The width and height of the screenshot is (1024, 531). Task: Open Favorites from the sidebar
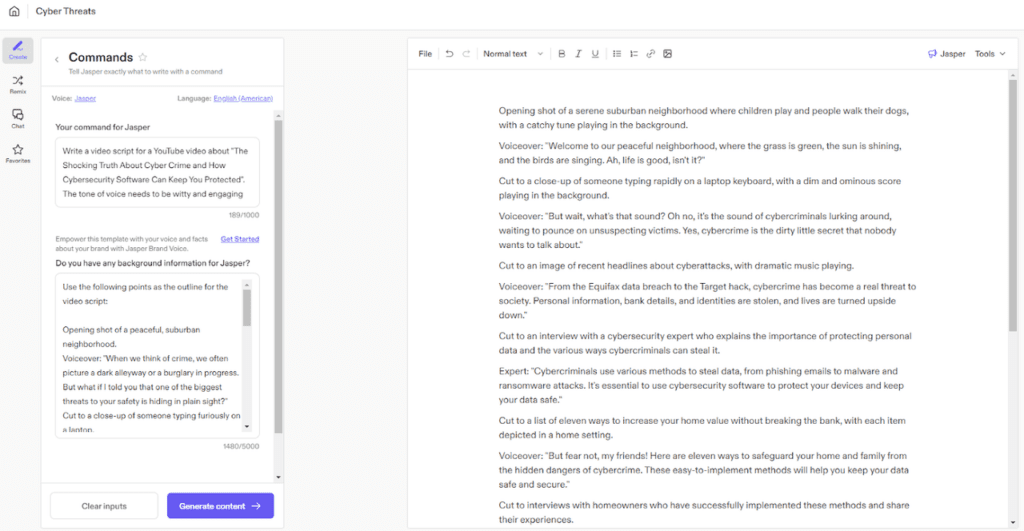[17, 153]
